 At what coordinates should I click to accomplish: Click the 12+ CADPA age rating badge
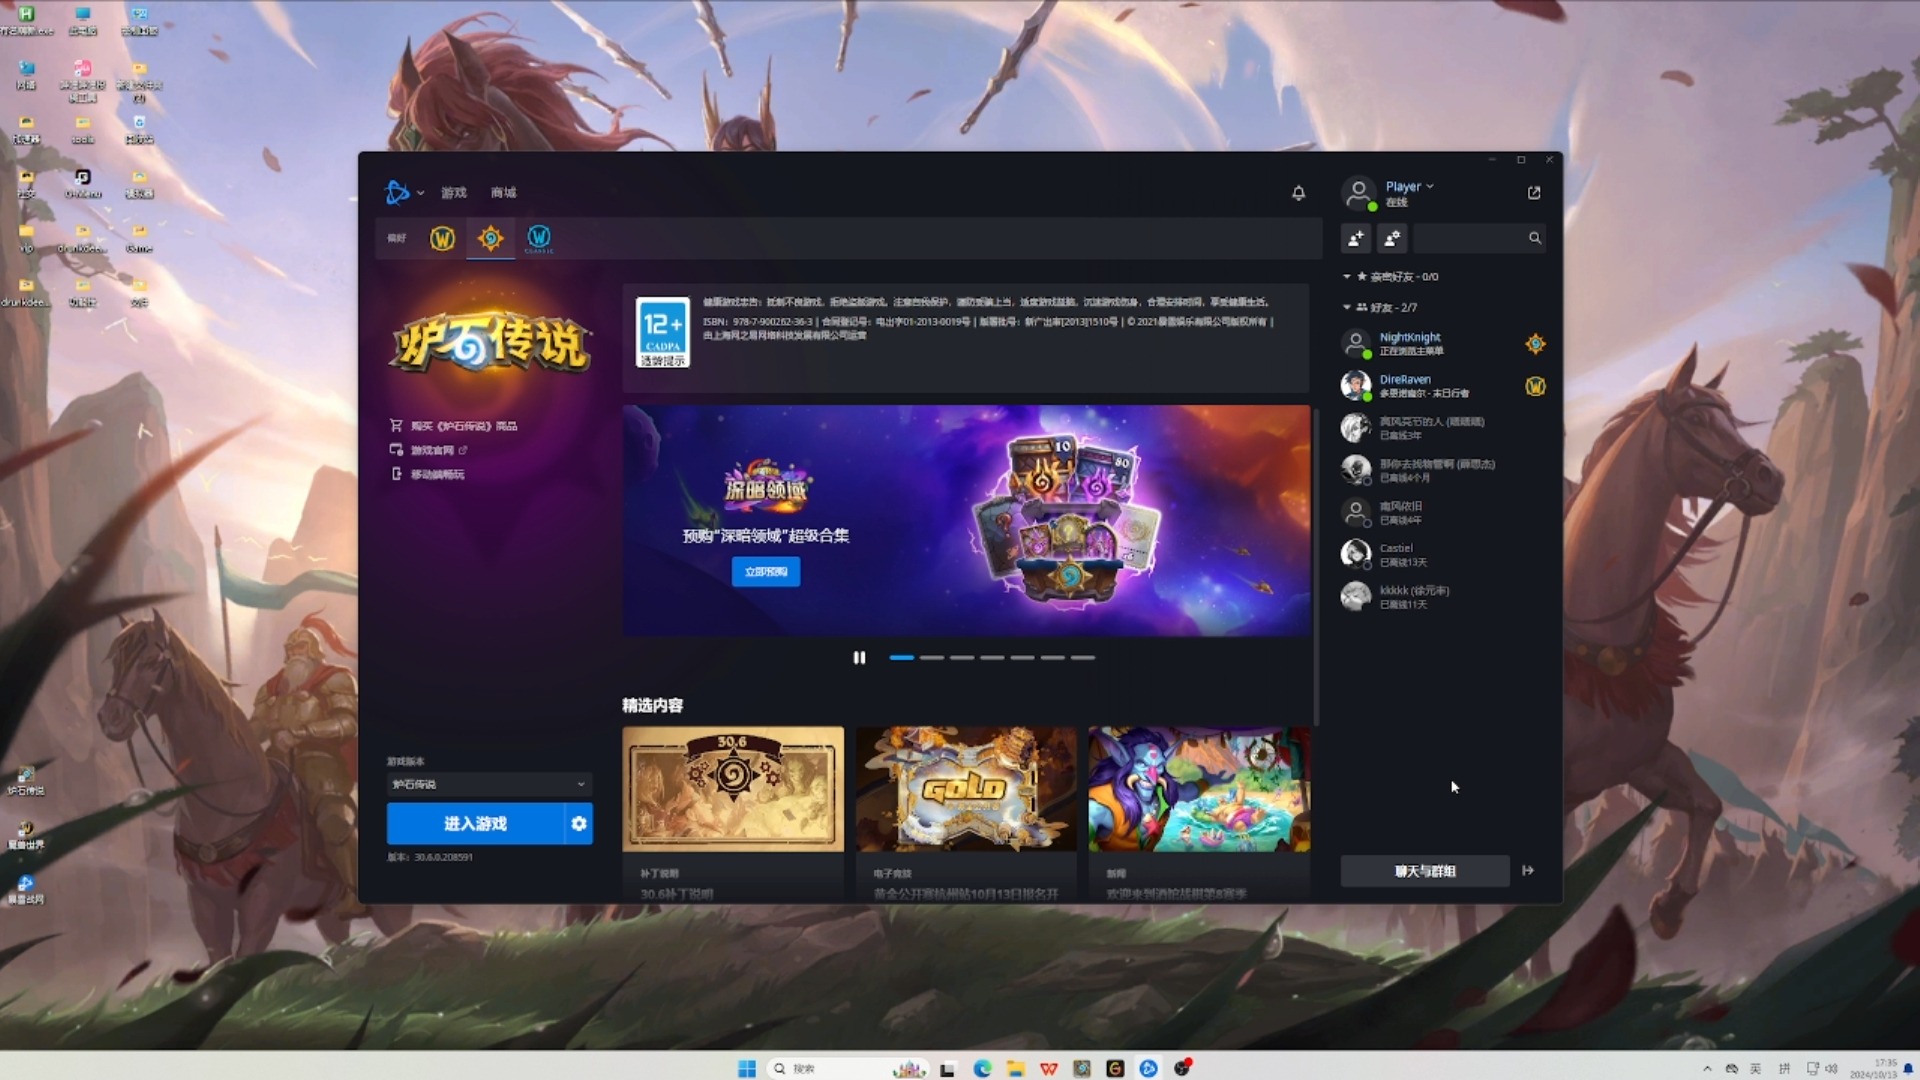(x=662, y=333)
